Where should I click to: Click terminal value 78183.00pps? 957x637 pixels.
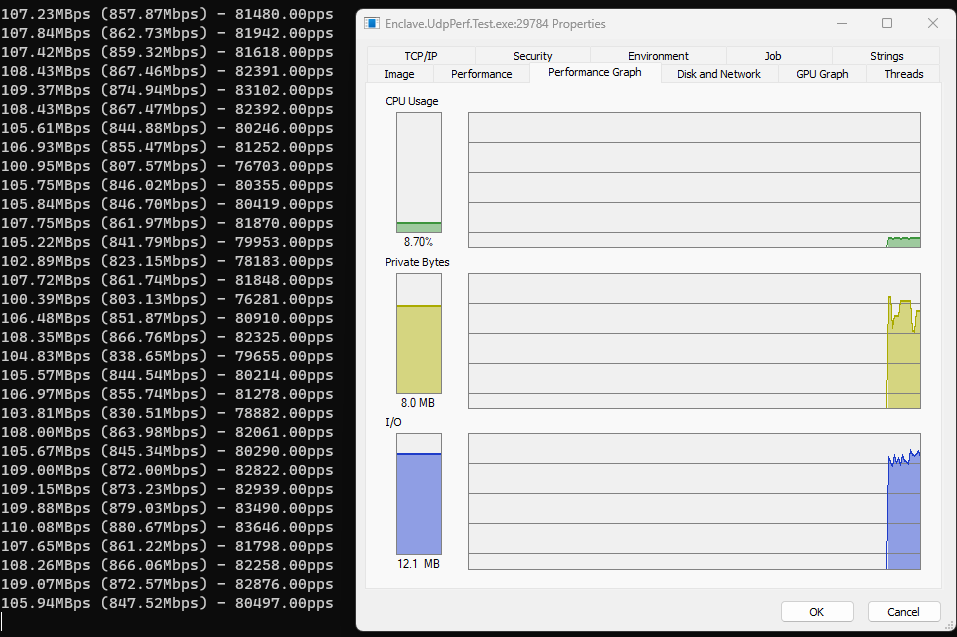[284, 261]
